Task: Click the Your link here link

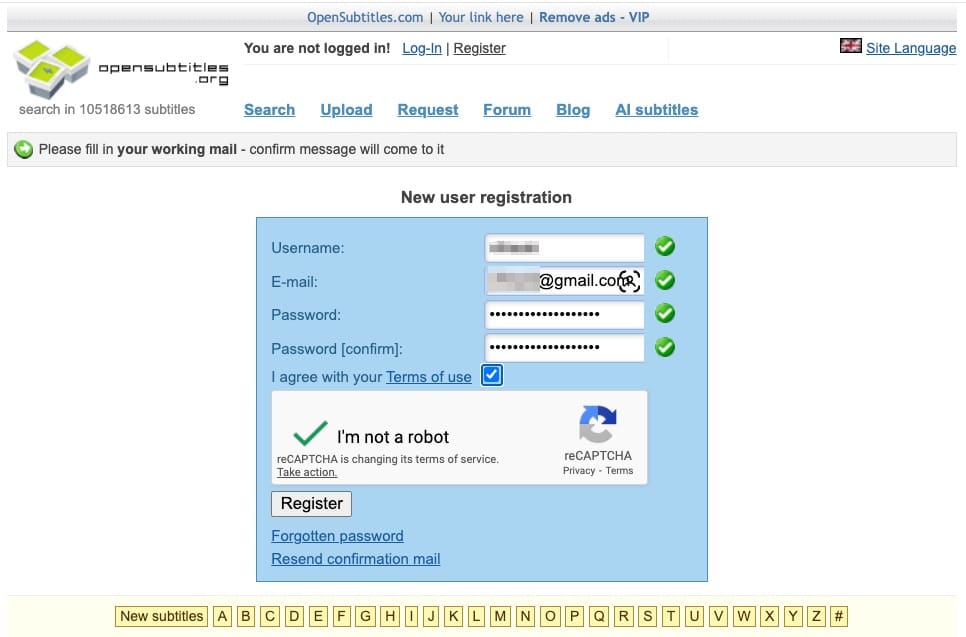Action: [x=481, y=17]
